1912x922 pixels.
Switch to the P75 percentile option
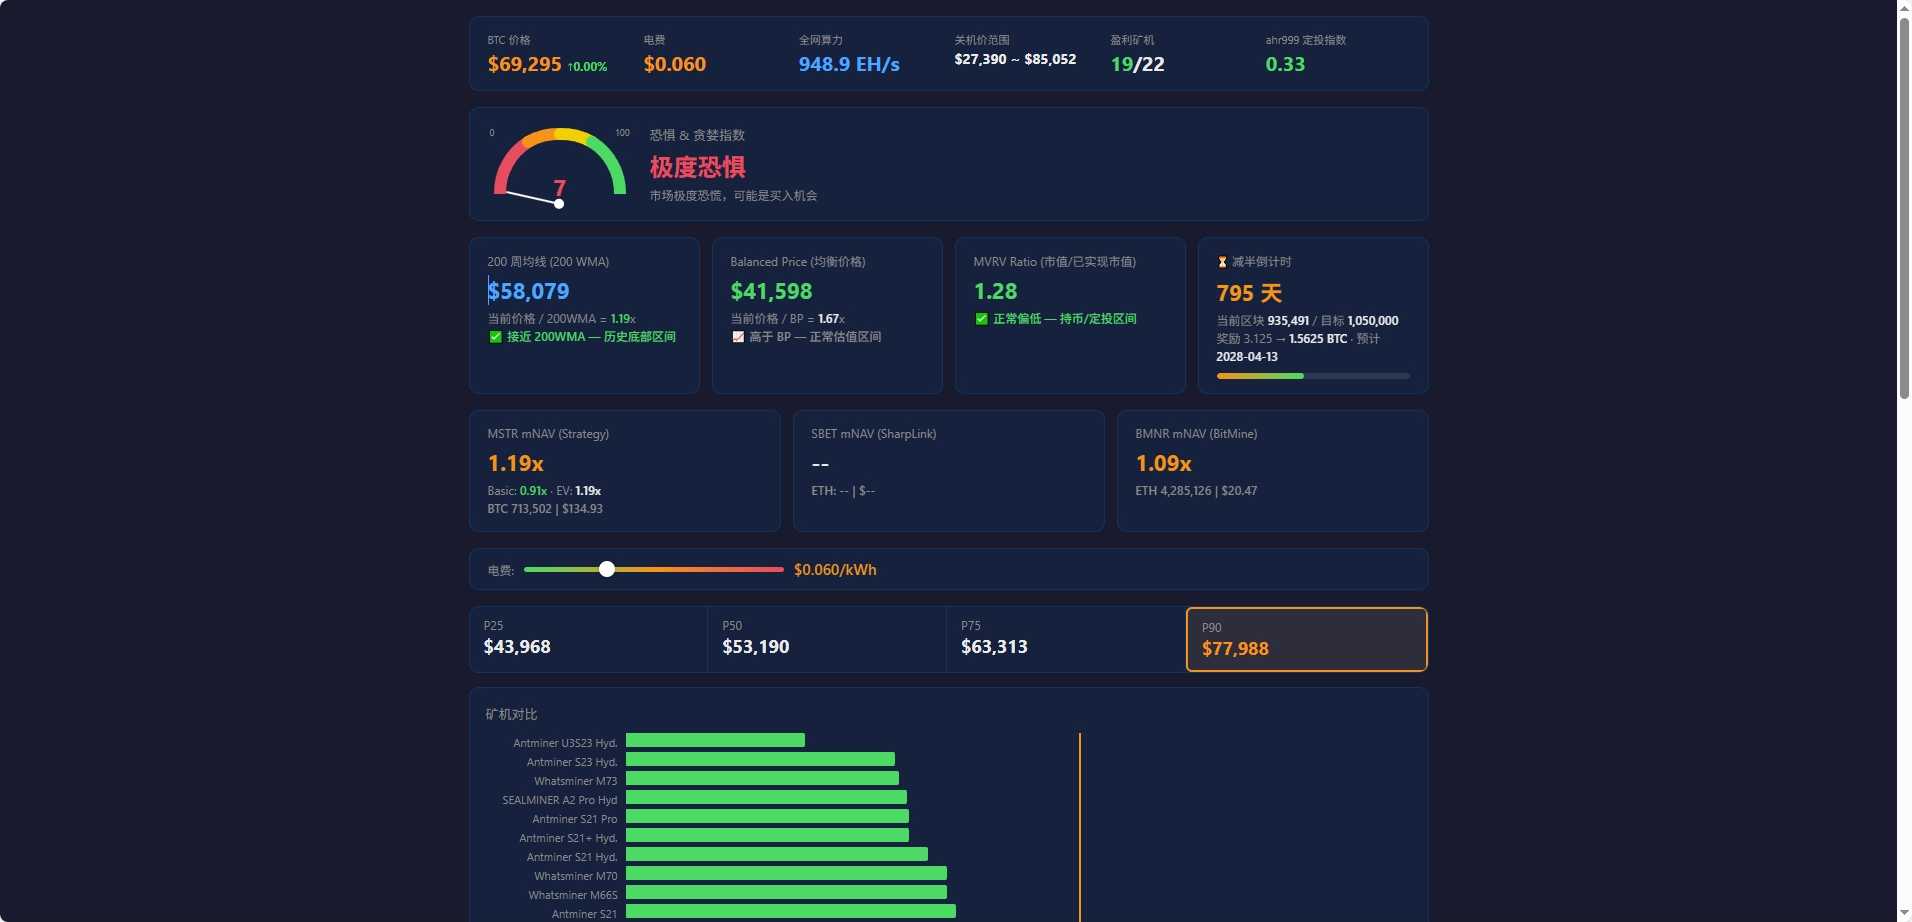coord(1065,639)
